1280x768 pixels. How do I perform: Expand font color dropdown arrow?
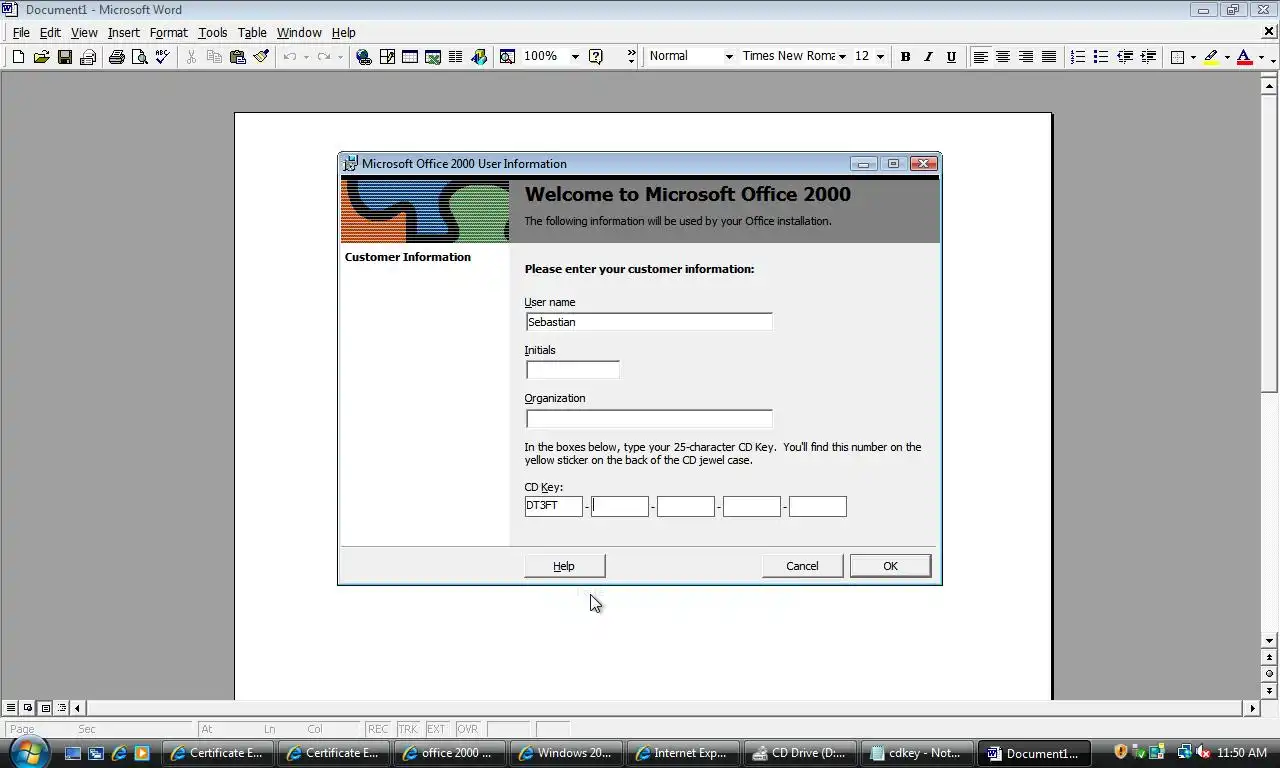[1261, 57]
